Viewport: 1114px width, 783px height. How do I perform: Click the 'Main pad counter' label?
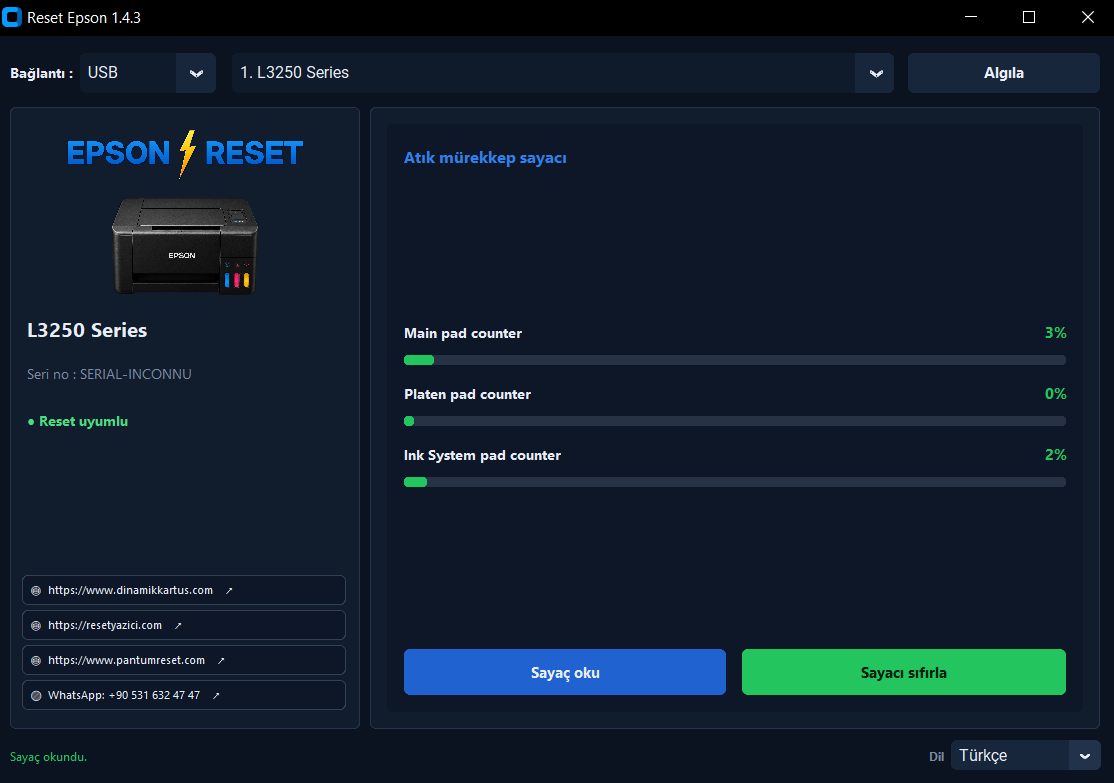(463, 333)
